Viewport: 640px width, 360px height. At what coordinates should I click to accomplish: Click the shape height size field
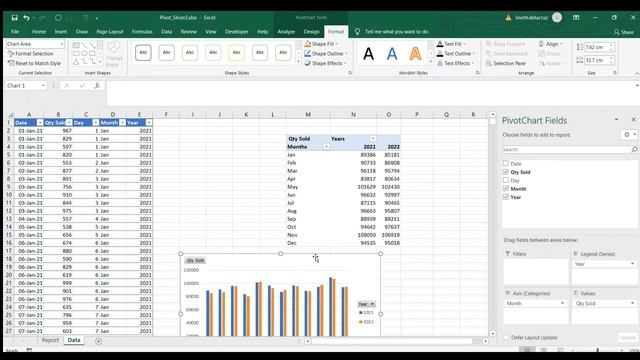[596, 47]
